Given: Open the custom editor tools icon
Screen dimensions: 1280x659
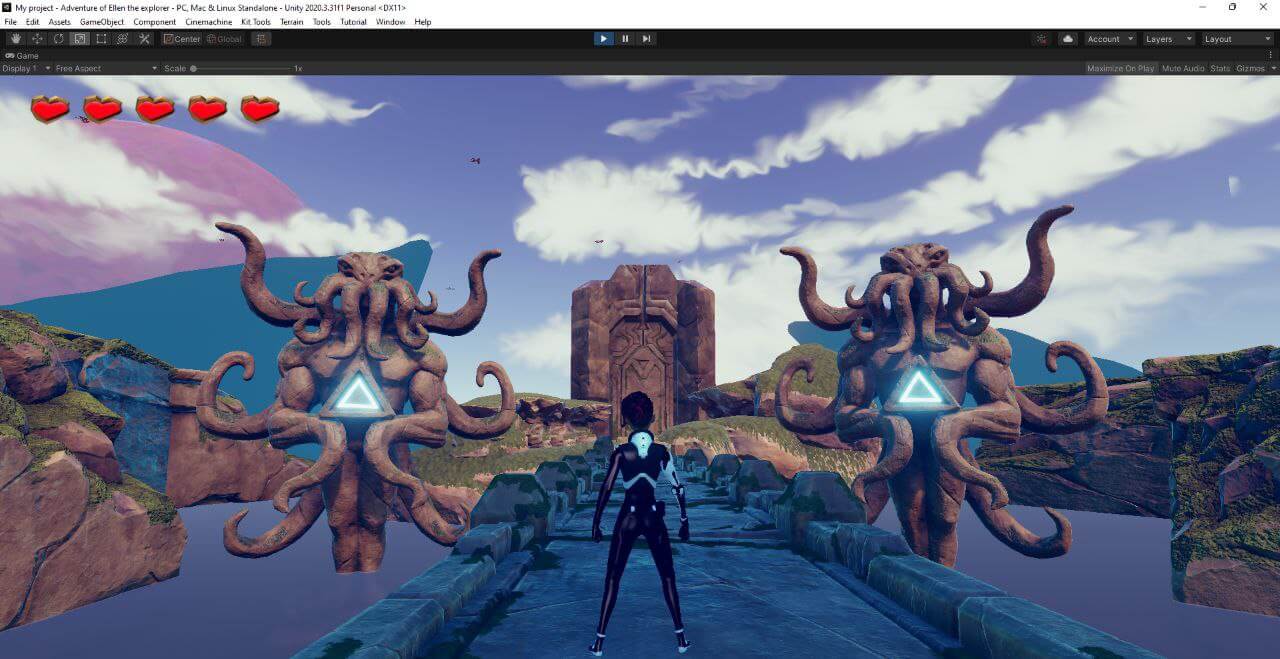Looking at the screenshot, I should click(x=144, y=39).
